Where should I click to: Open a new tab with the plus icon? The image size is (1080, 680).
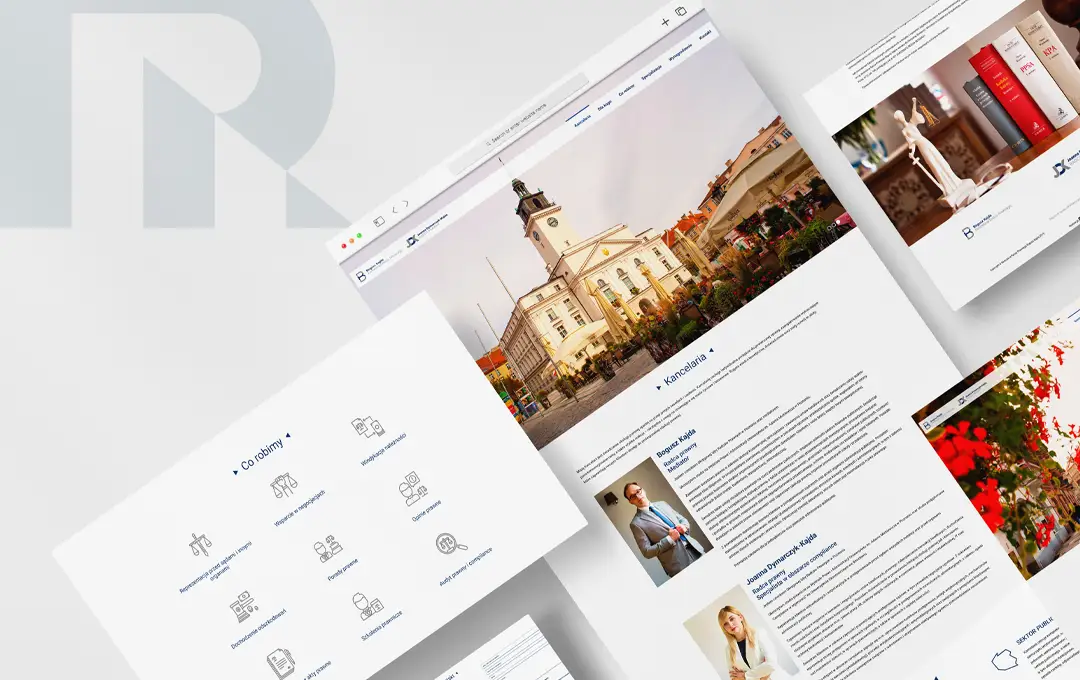[665, 22]
